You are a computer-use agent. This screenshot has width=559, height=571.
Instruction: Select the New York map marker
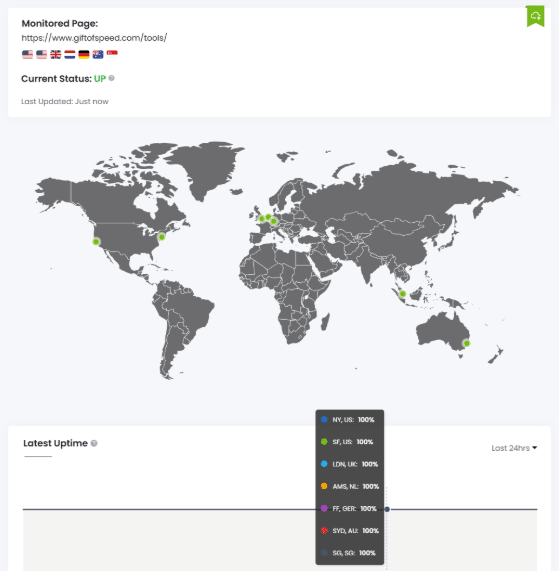point(162,237)
